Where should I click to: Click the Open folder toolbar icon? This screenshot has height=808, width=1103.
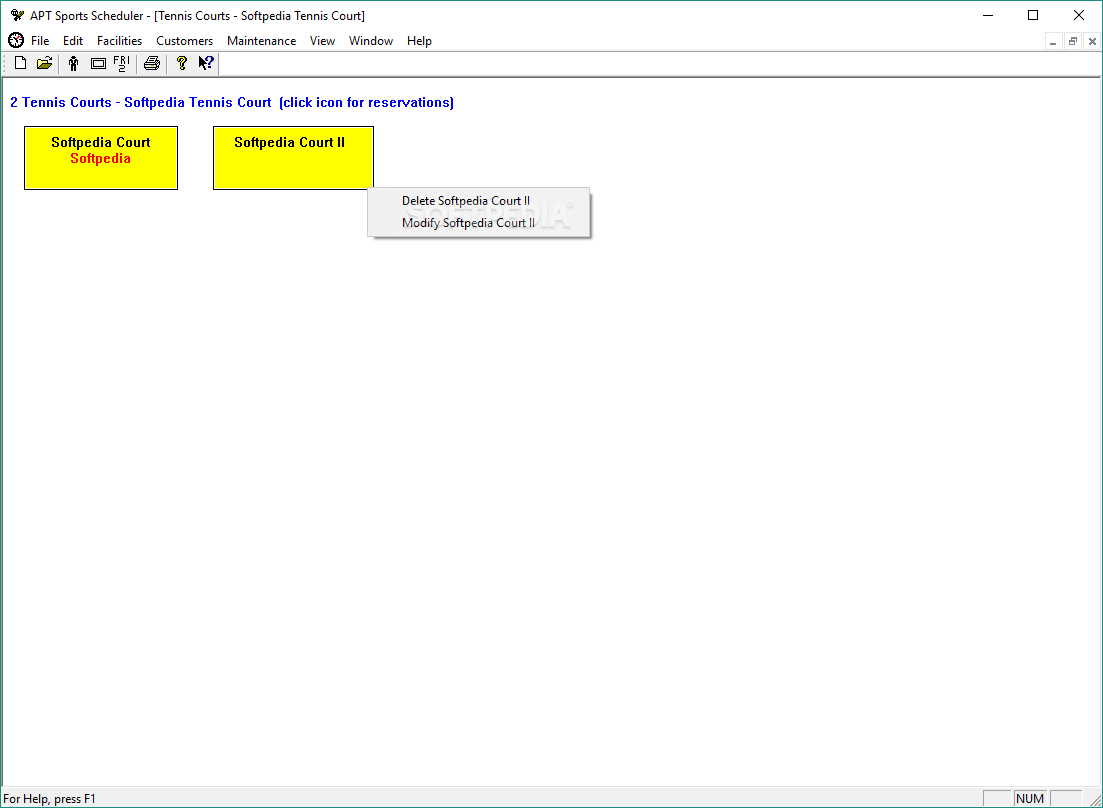(x=44, y=63)
